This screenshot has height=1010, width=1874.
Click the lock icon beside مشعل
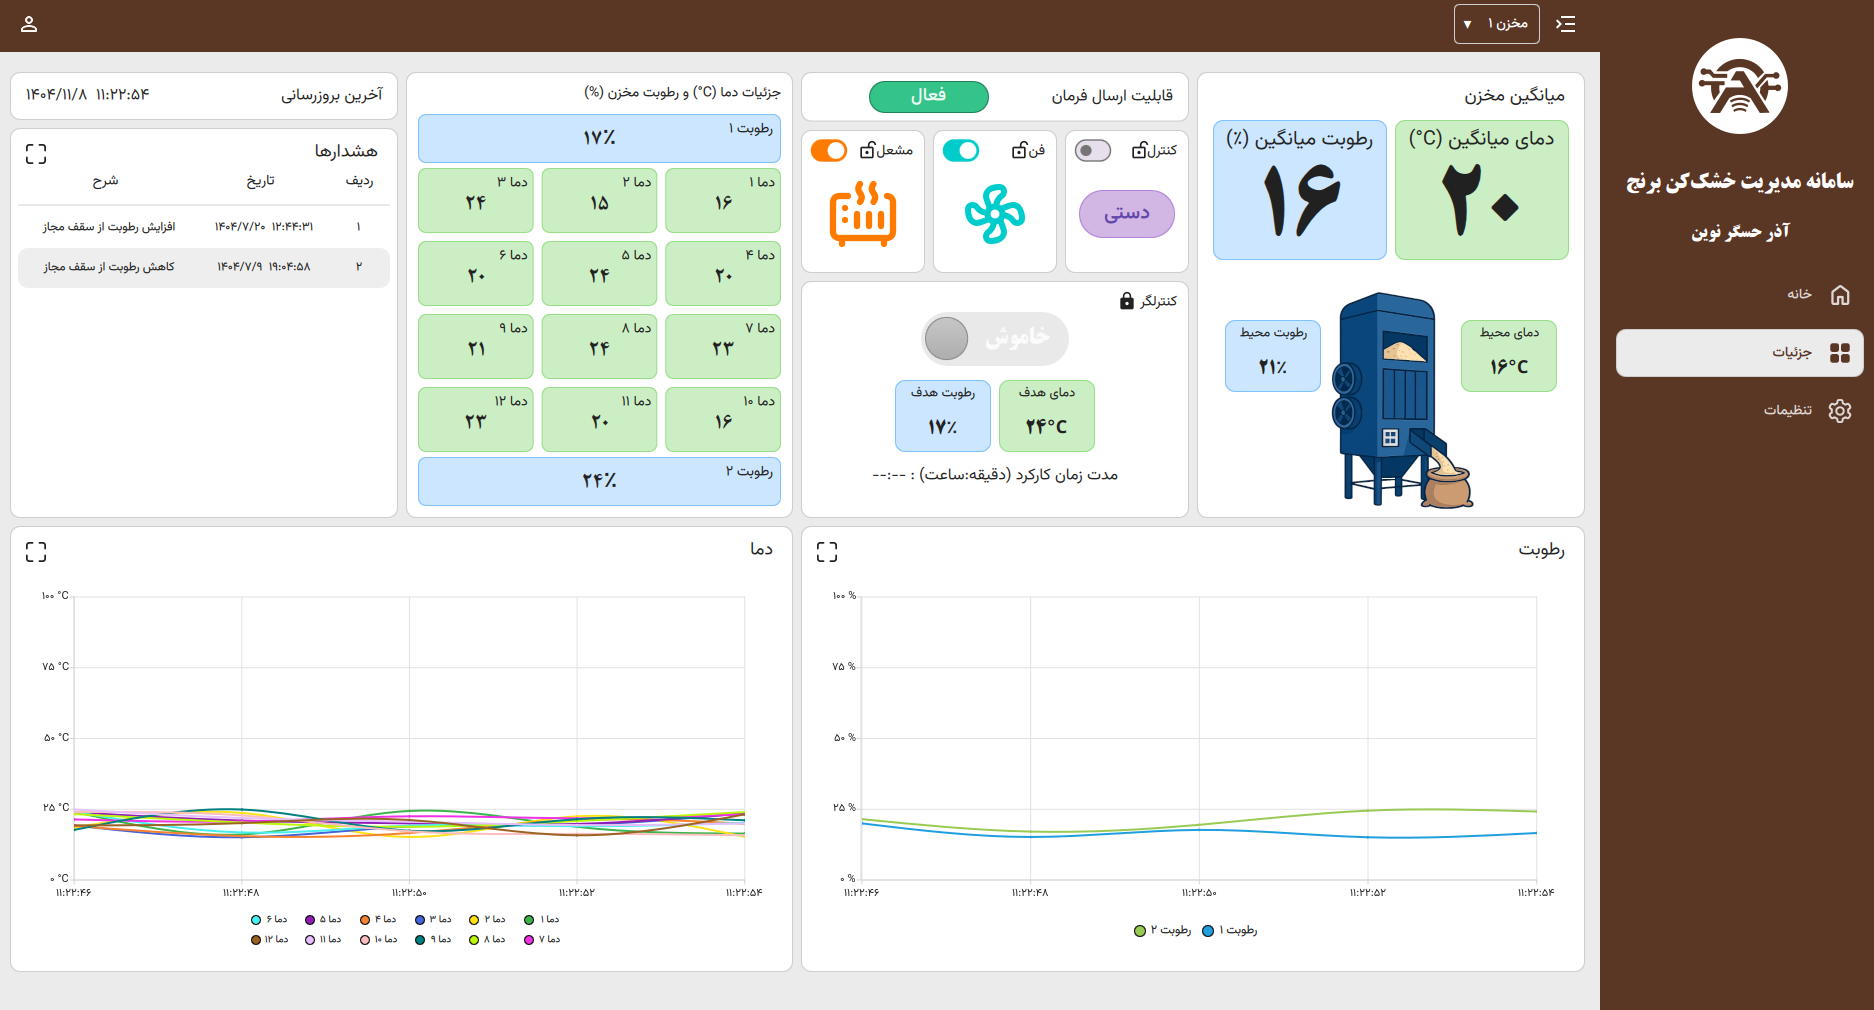click(x=868, y=150)
